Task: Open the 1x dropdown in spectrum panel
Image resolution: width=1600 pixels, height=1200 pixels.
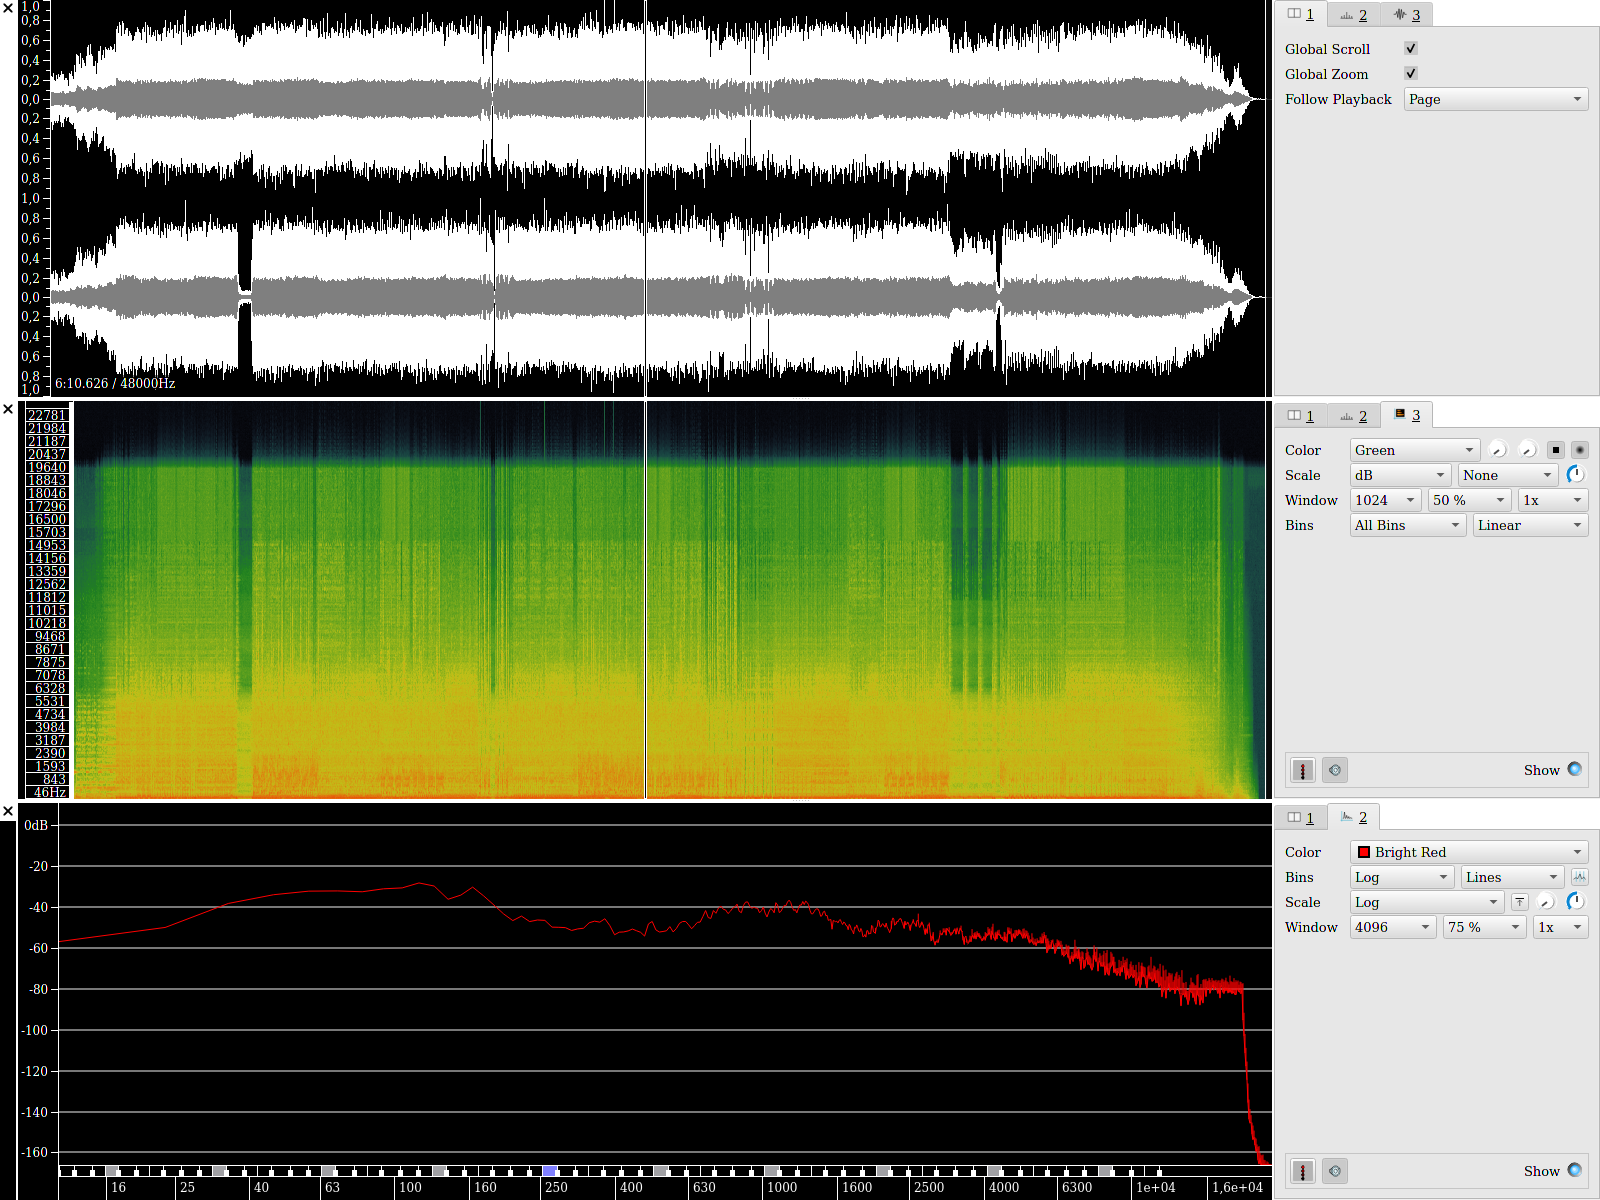Action: 1561,927
